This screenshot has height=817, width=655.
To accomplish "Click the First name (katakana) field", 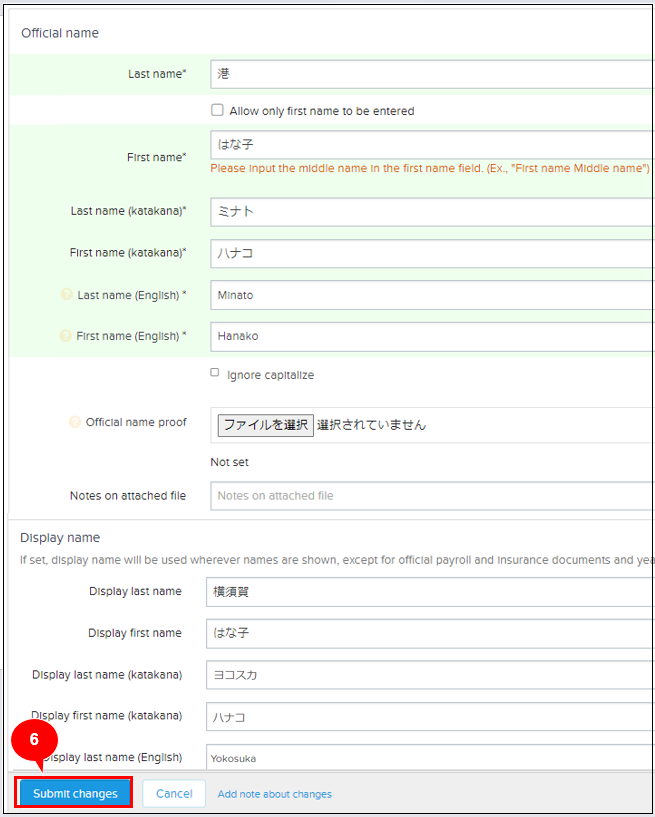I will tap(431, 254).
